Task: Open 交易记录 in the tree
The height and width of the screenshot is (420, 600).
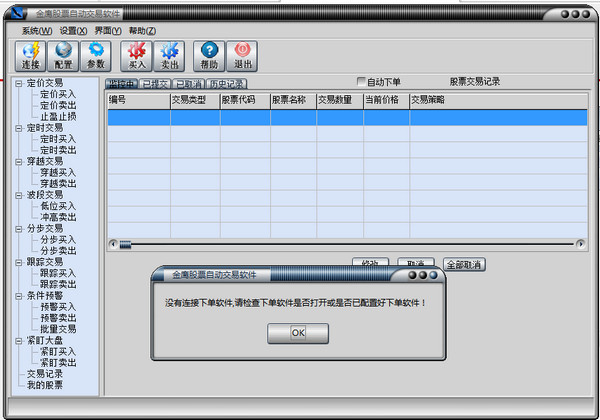Action: click(45, 374)
